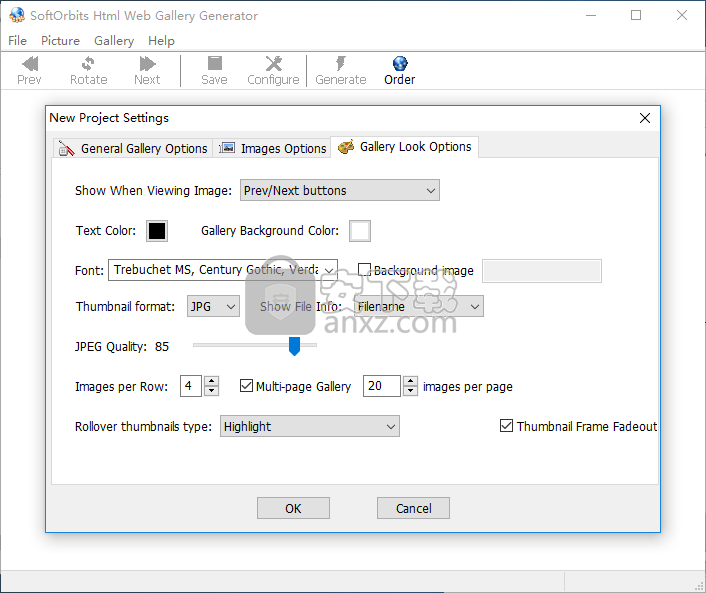Click the background image path field
Viewport: 706px width, 593px height.
click(542, 271)
